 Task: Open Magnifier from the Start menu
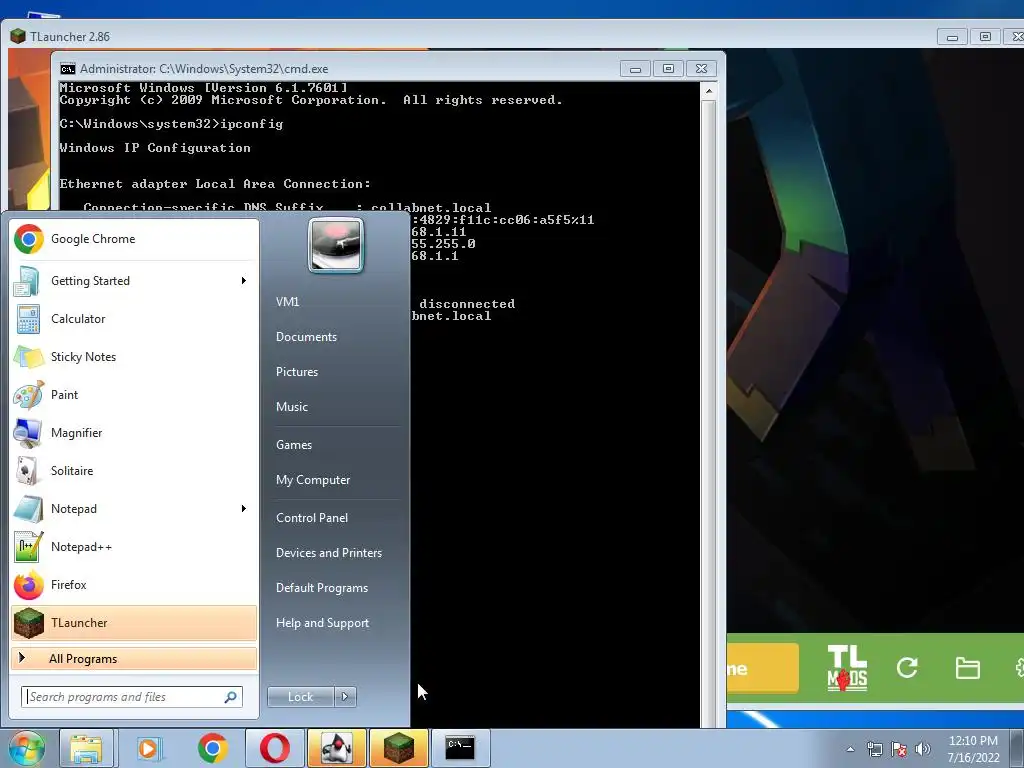(134, 432)
